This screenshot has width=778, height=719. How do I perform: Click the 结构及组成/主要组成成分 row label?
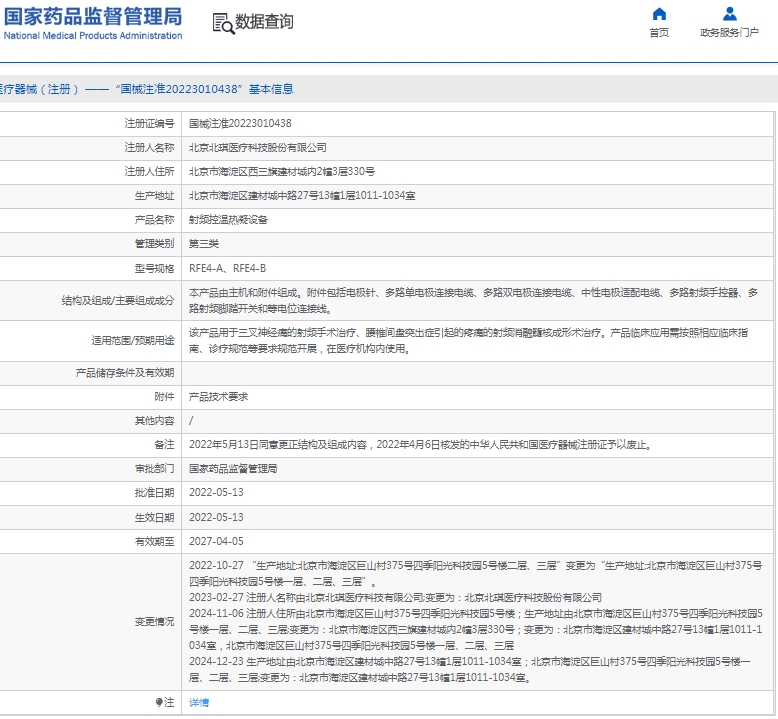click(x=118, y=301)
